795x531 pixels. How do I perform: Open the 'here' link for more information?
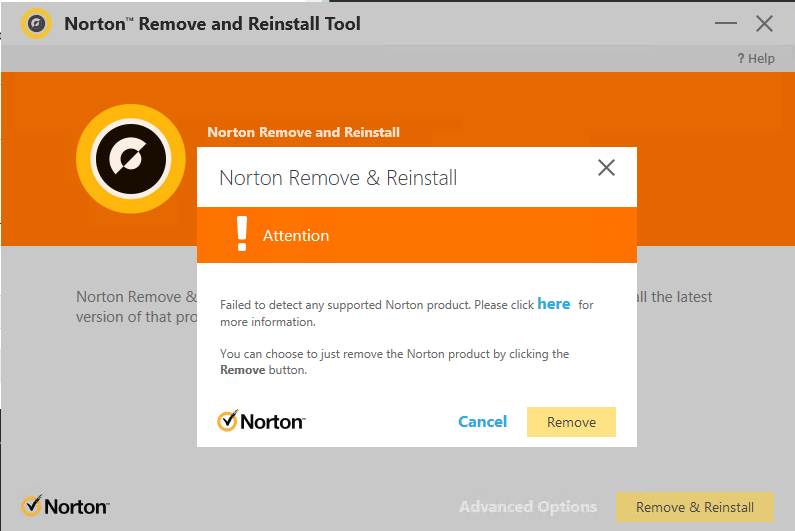(554, 304)
